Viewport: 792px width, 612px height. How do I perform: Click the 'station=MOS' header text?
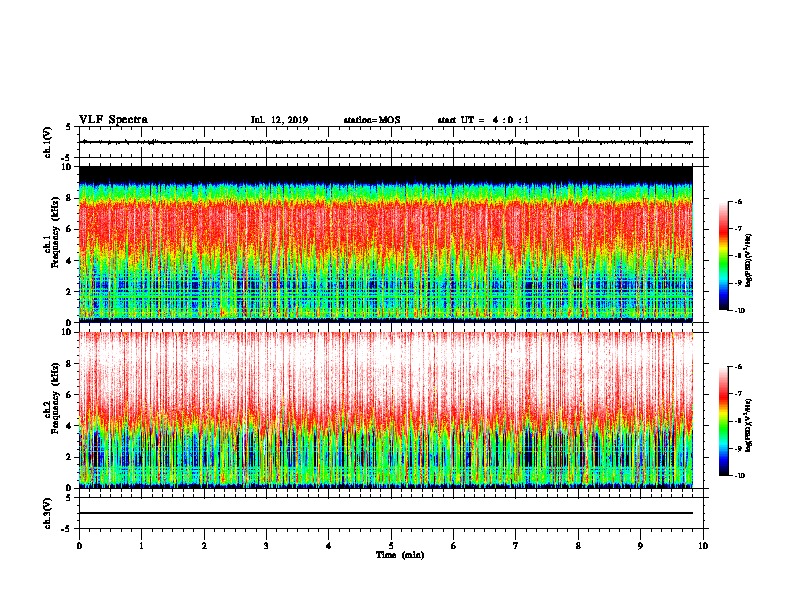tap(372, 120)
